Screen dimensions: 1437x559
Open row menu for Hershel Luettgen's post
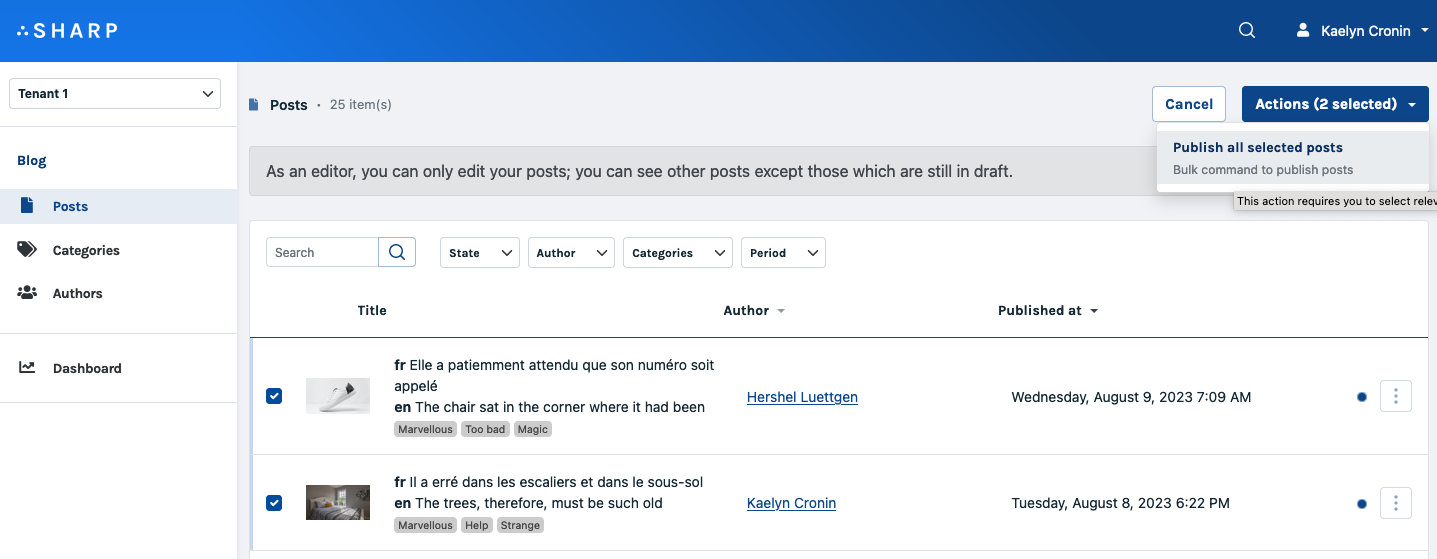coord(1396,397)
